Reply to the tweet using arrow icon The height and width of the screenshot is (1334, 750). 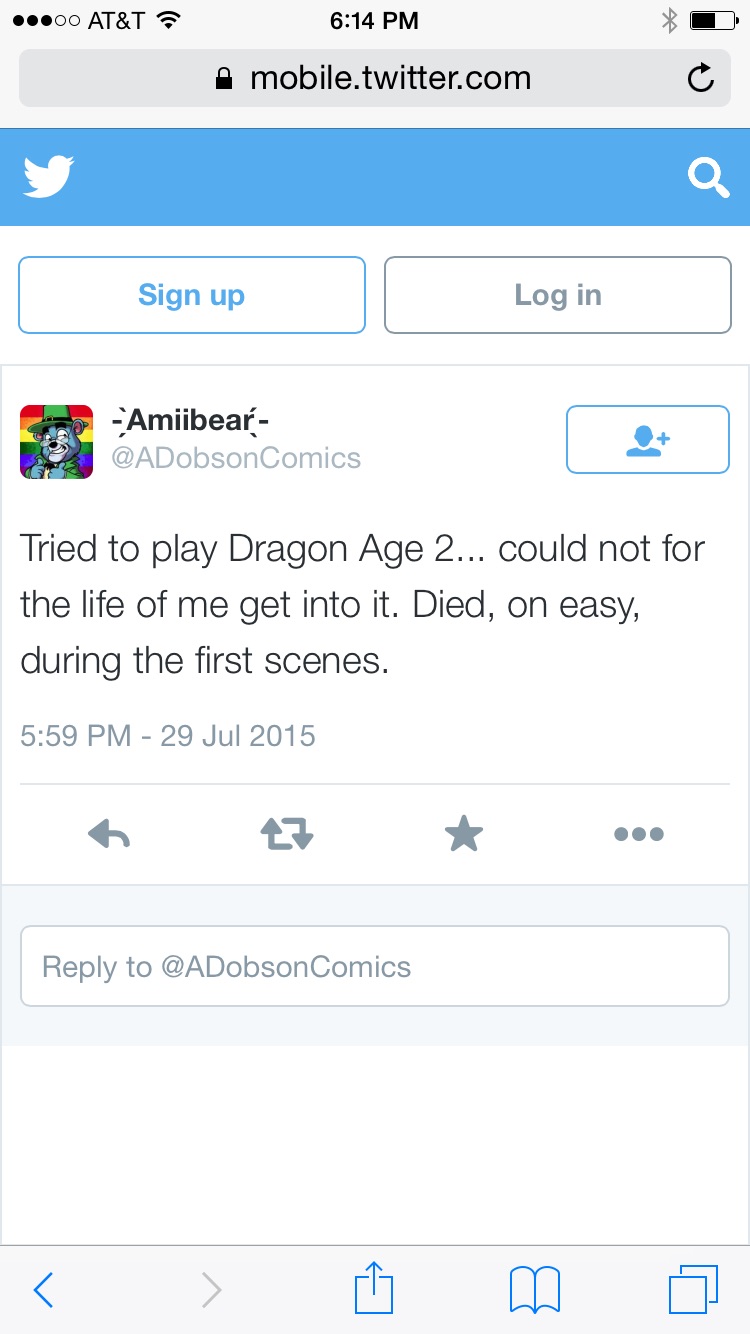pos(109,834)
